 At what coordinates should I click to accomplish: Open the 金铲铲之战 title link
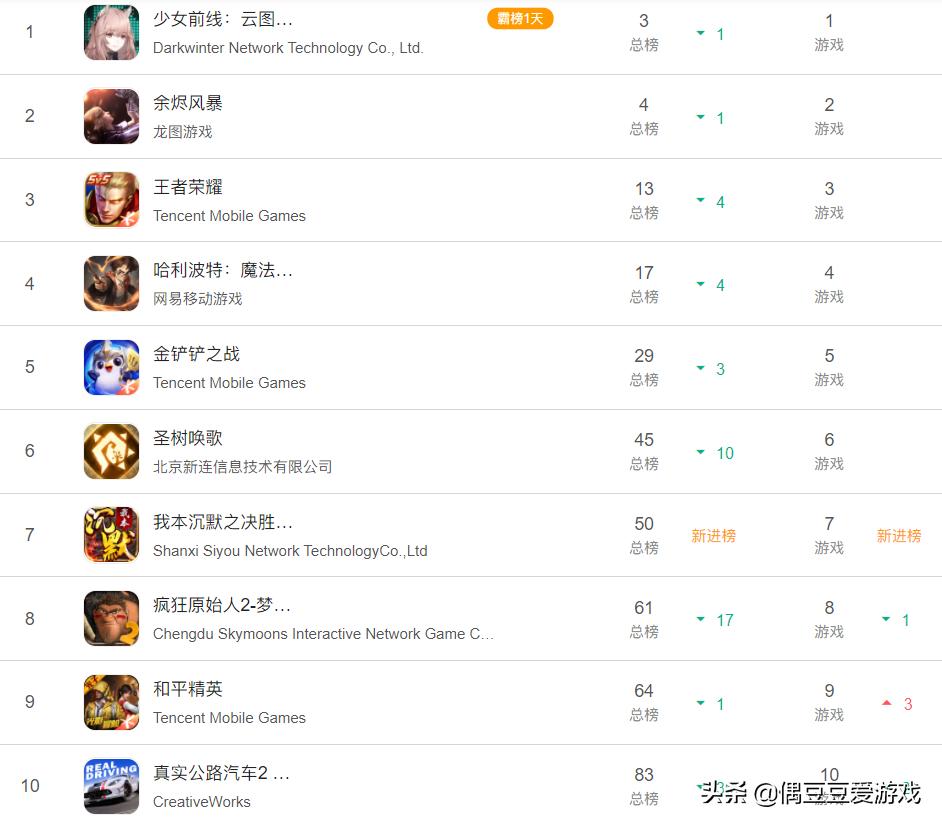point(196,354)
